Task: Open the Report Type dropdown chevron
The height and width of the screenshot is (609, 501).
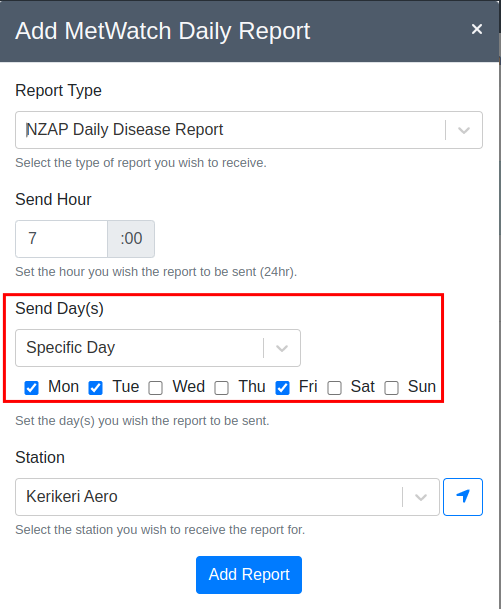Action: coord(464,130)
